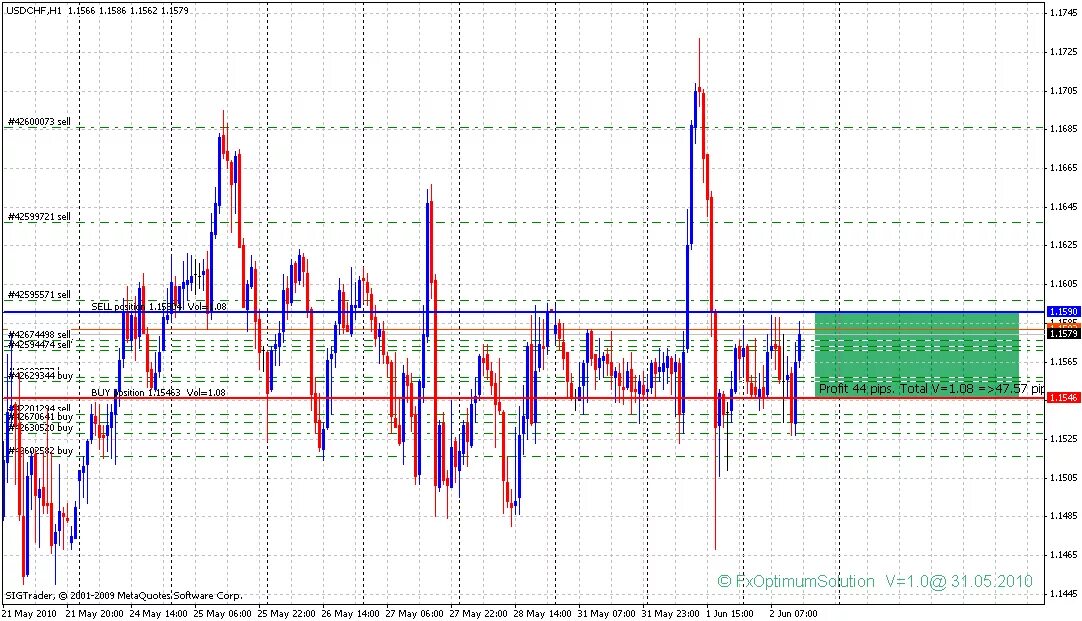Click price scale value 1.1625

[x=1063, y=244]
